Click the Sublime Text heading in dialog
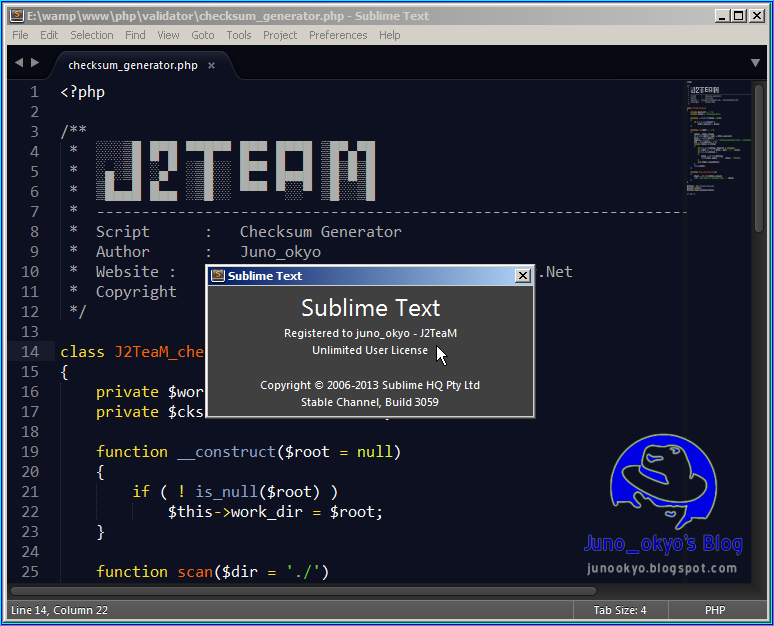Viewport: 774px width, 626px height. pos(370,308)
